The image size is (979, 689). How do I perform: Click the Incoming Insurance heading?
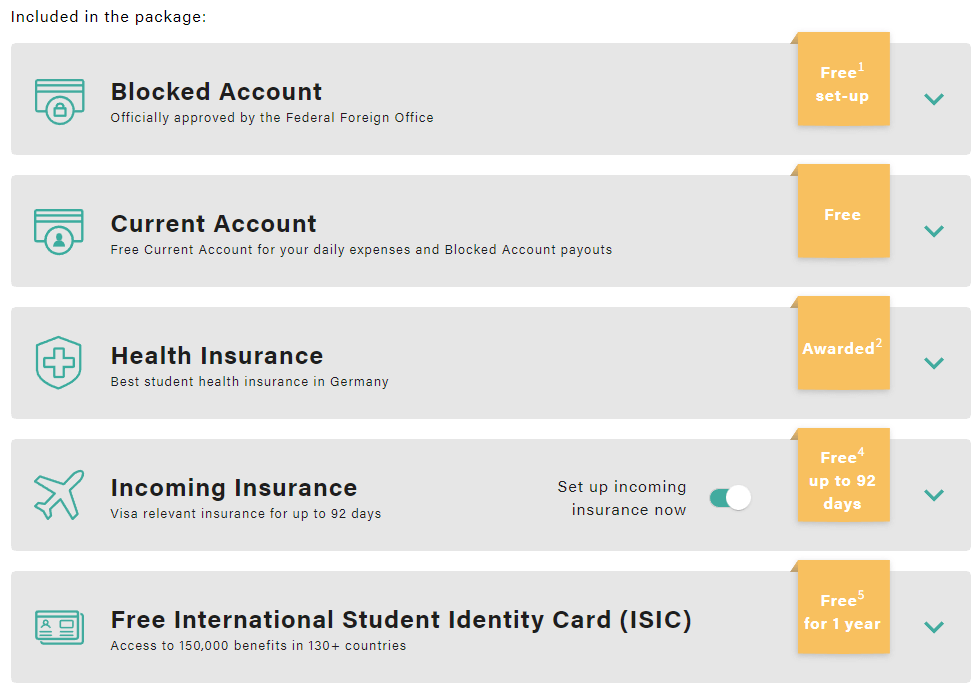tap(234, 488)
